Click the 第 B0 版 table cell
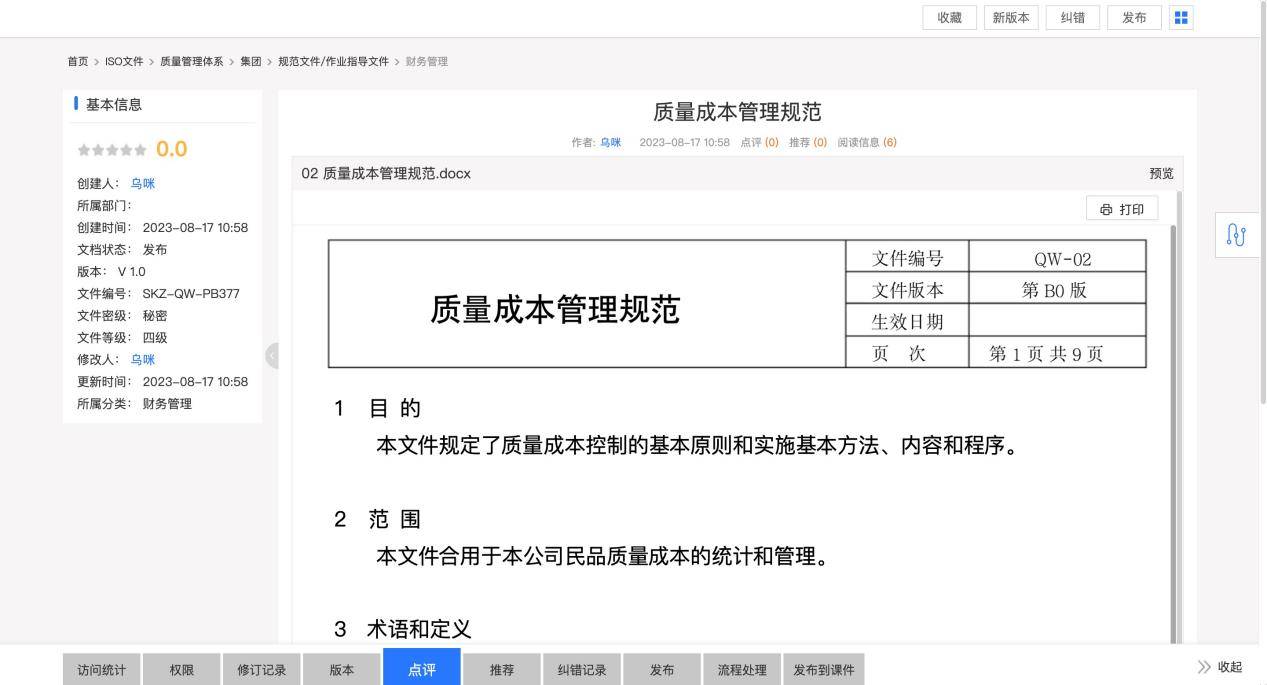 [1057, 289]
